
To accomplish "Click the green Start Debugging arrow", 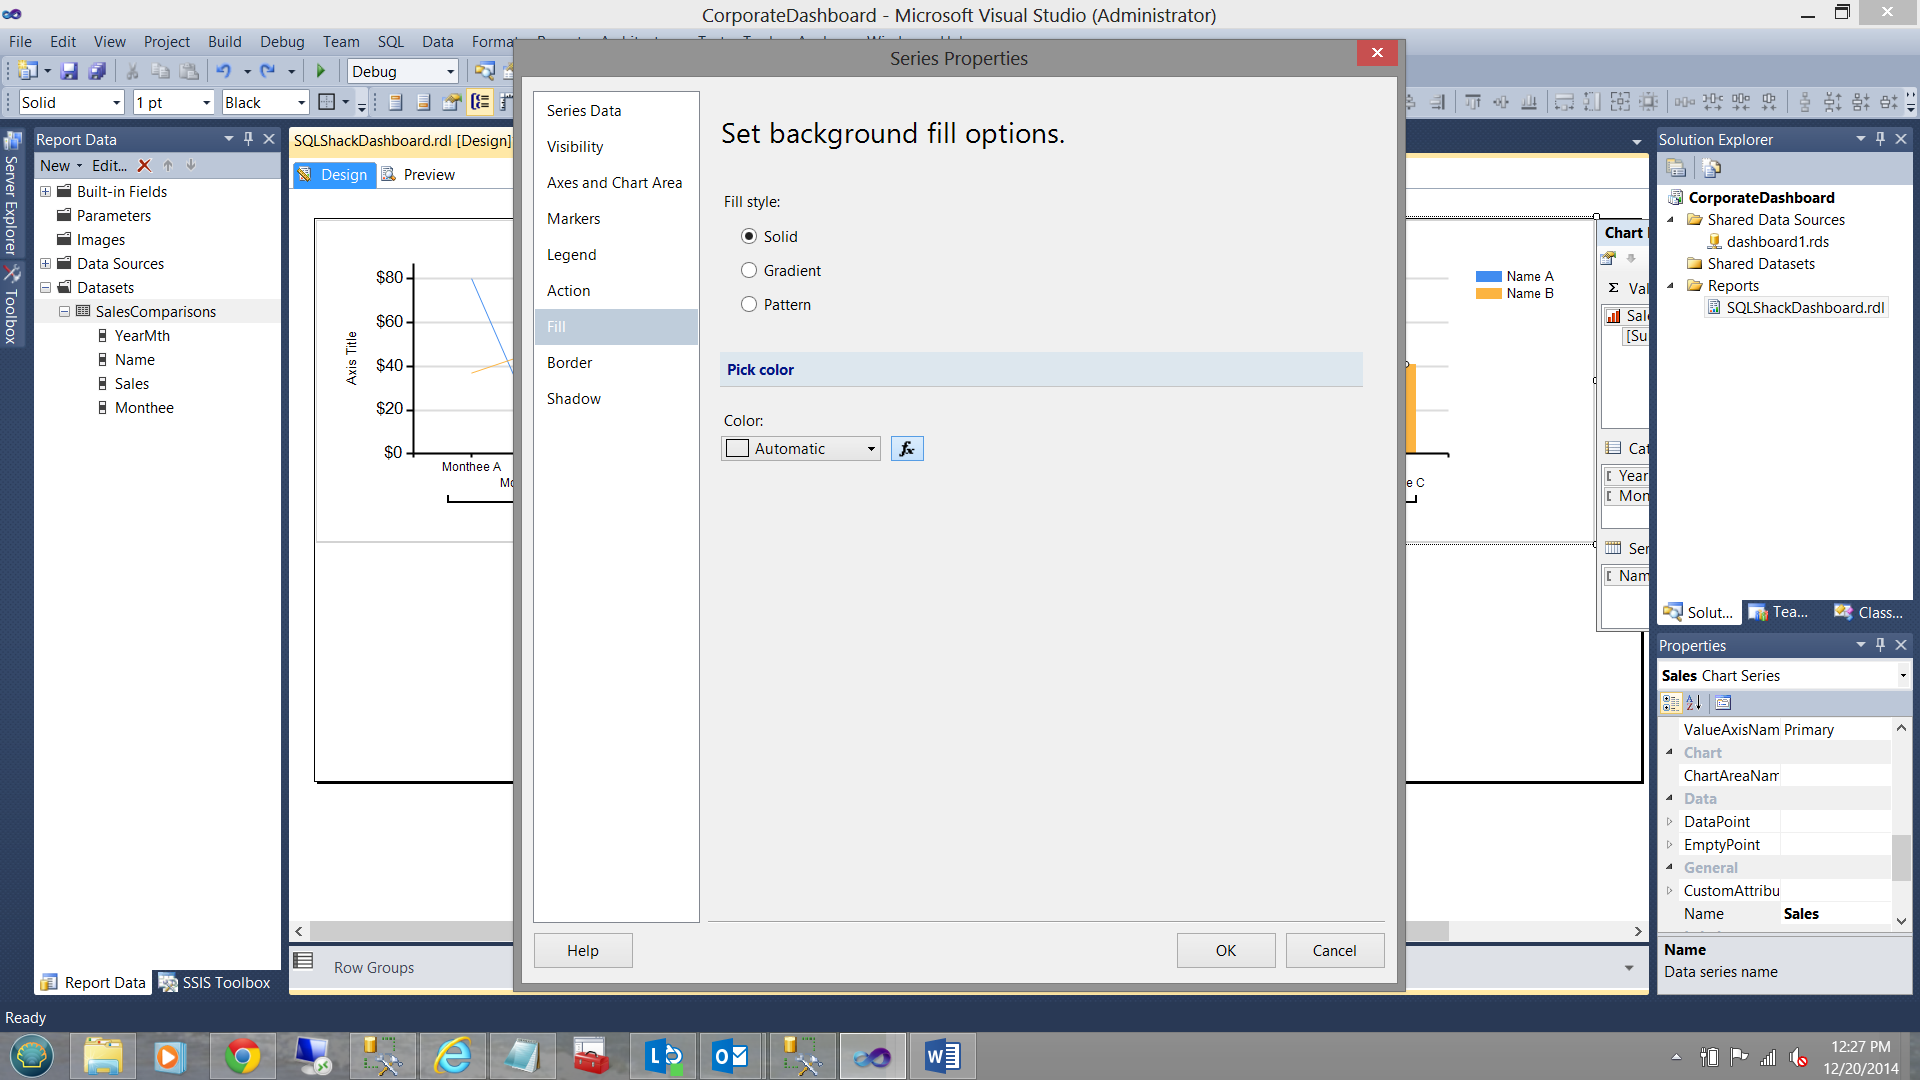I will click(321, 71).
